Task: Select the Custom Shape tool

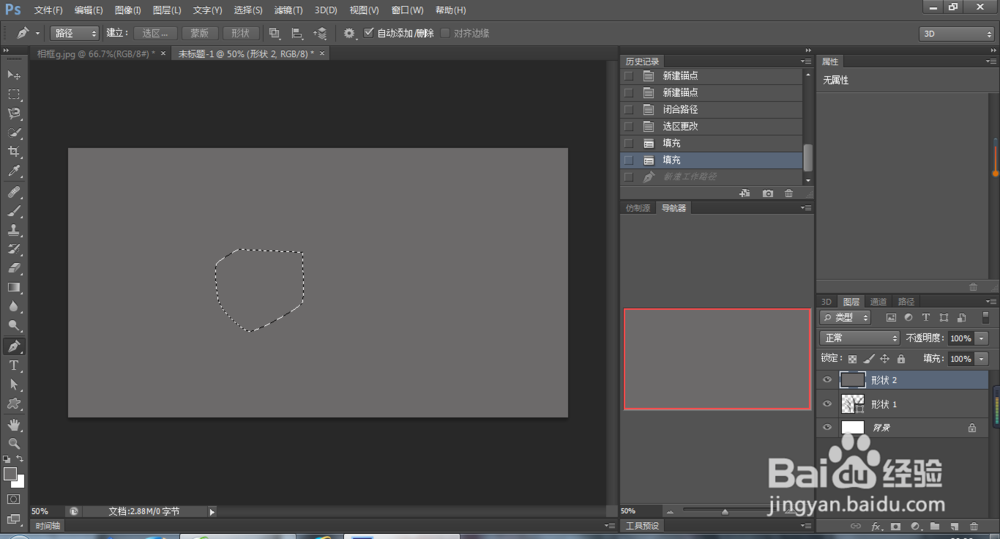Action: [13, 404]
